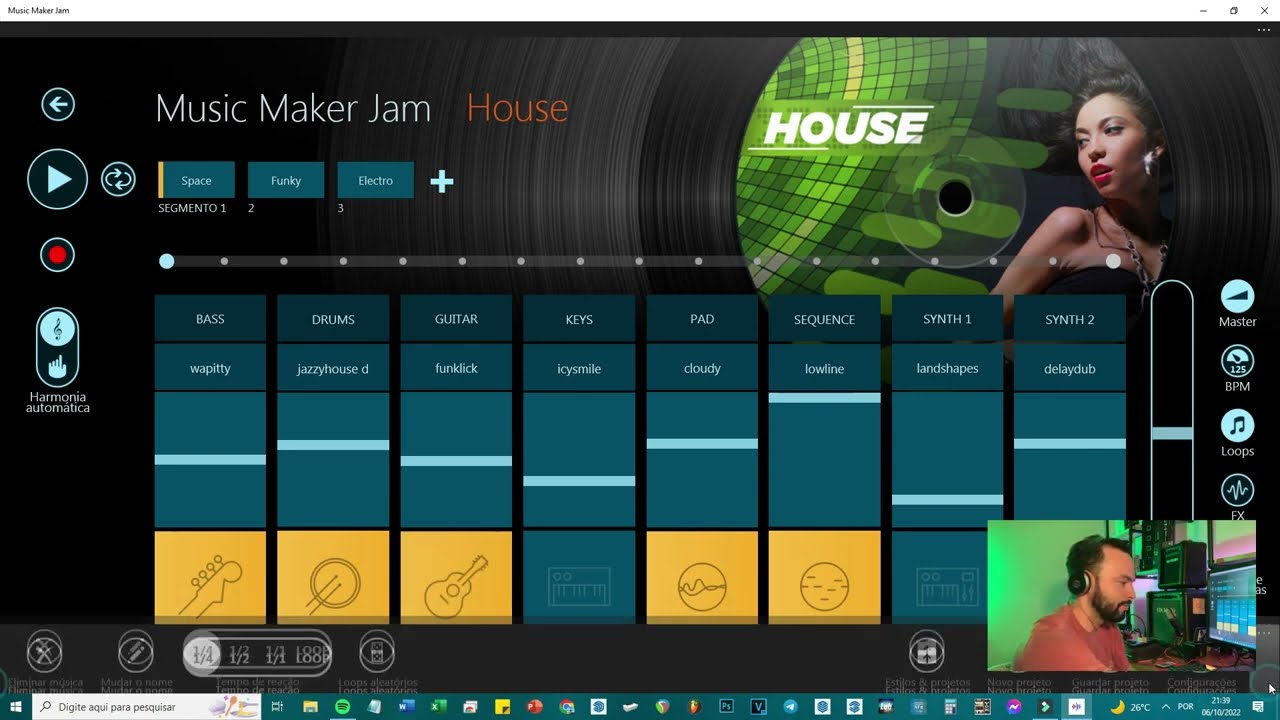Toggle the Pad waveform instrument tile

(702, 577)
